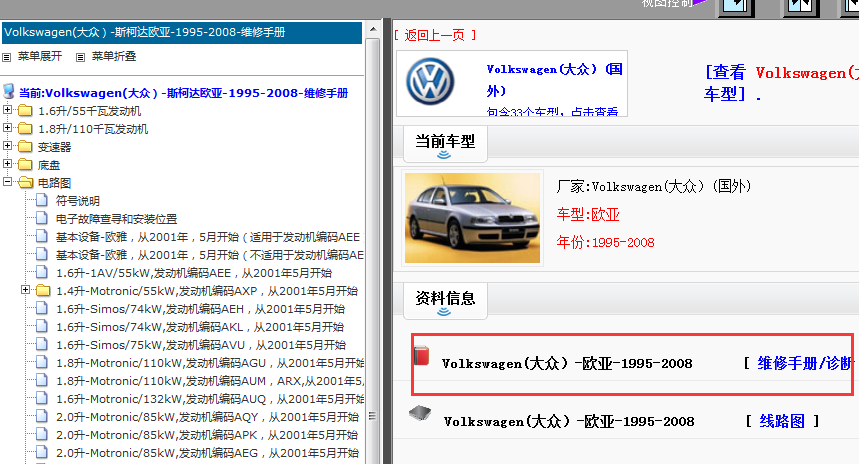Open 1.6升-Simos/74kW 发动机编码AEH entry

[200, 309]
